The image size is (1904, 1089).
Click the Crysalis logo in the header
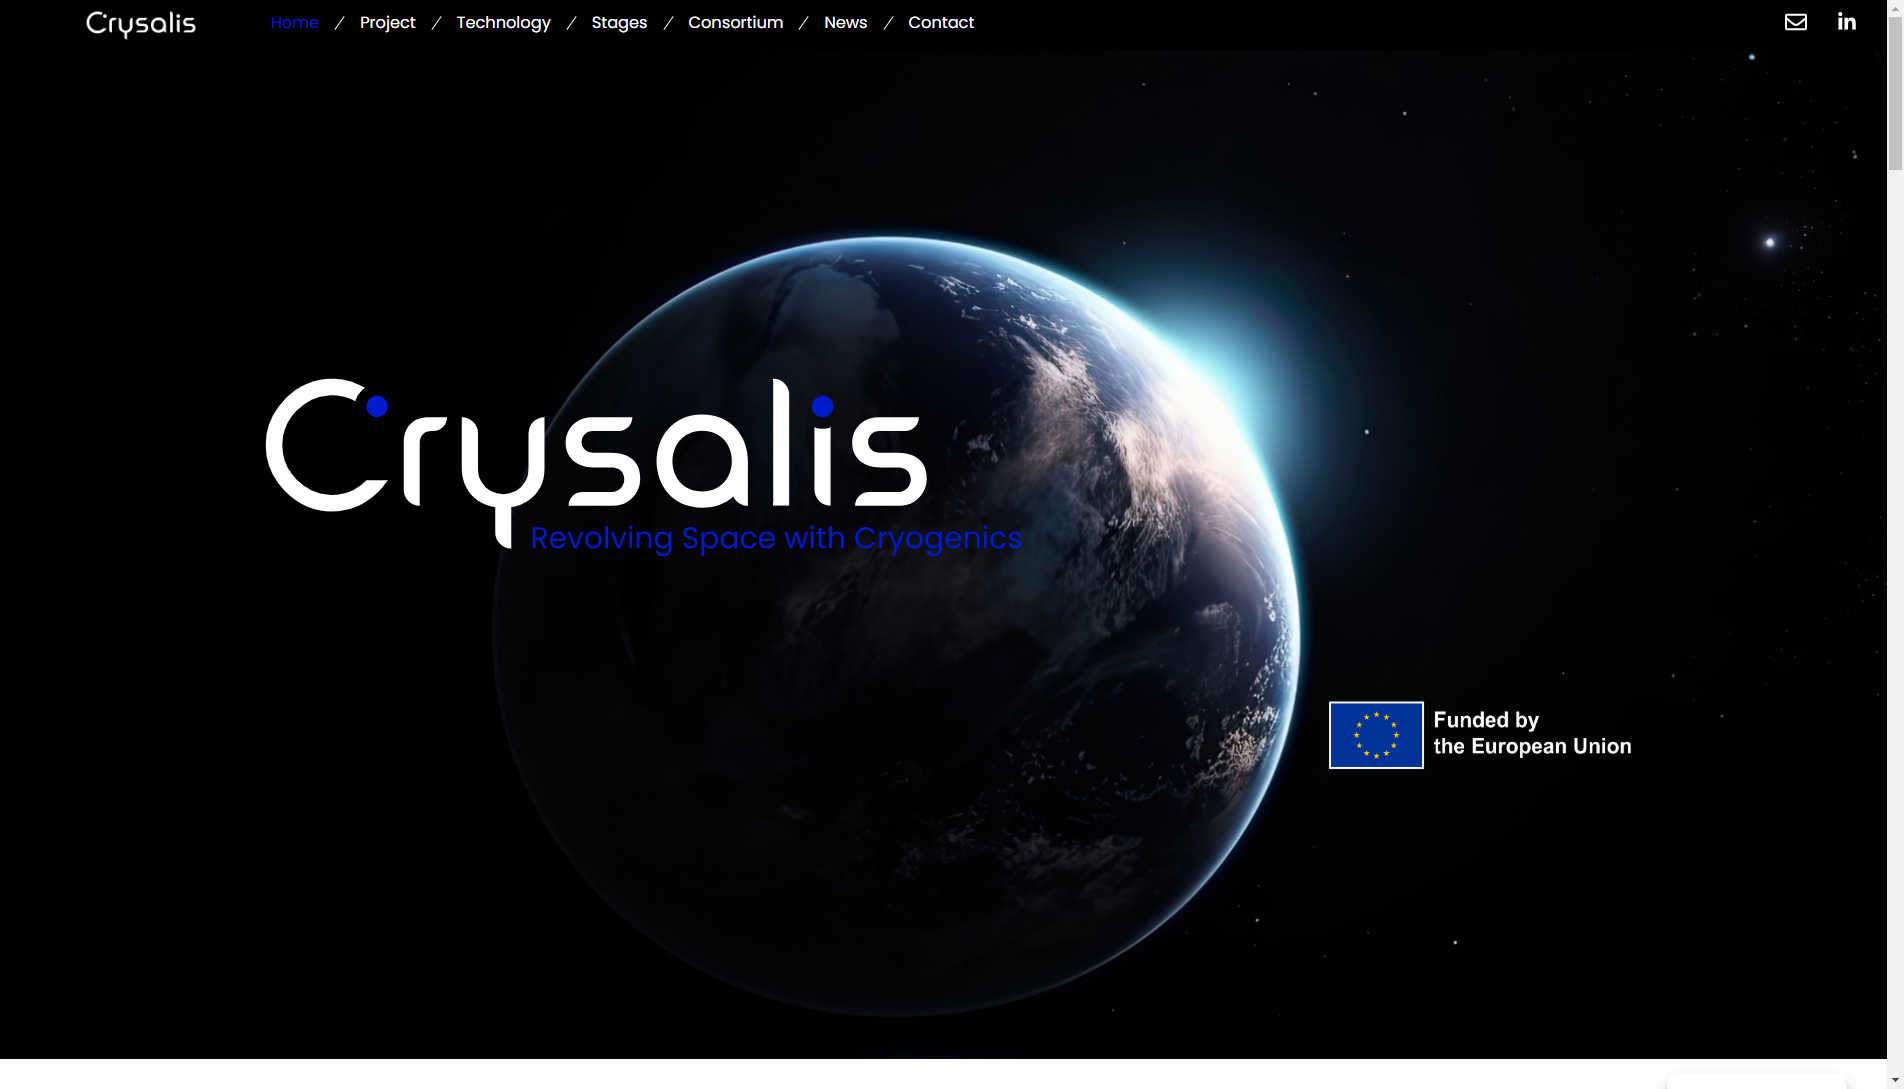point(141,23)
